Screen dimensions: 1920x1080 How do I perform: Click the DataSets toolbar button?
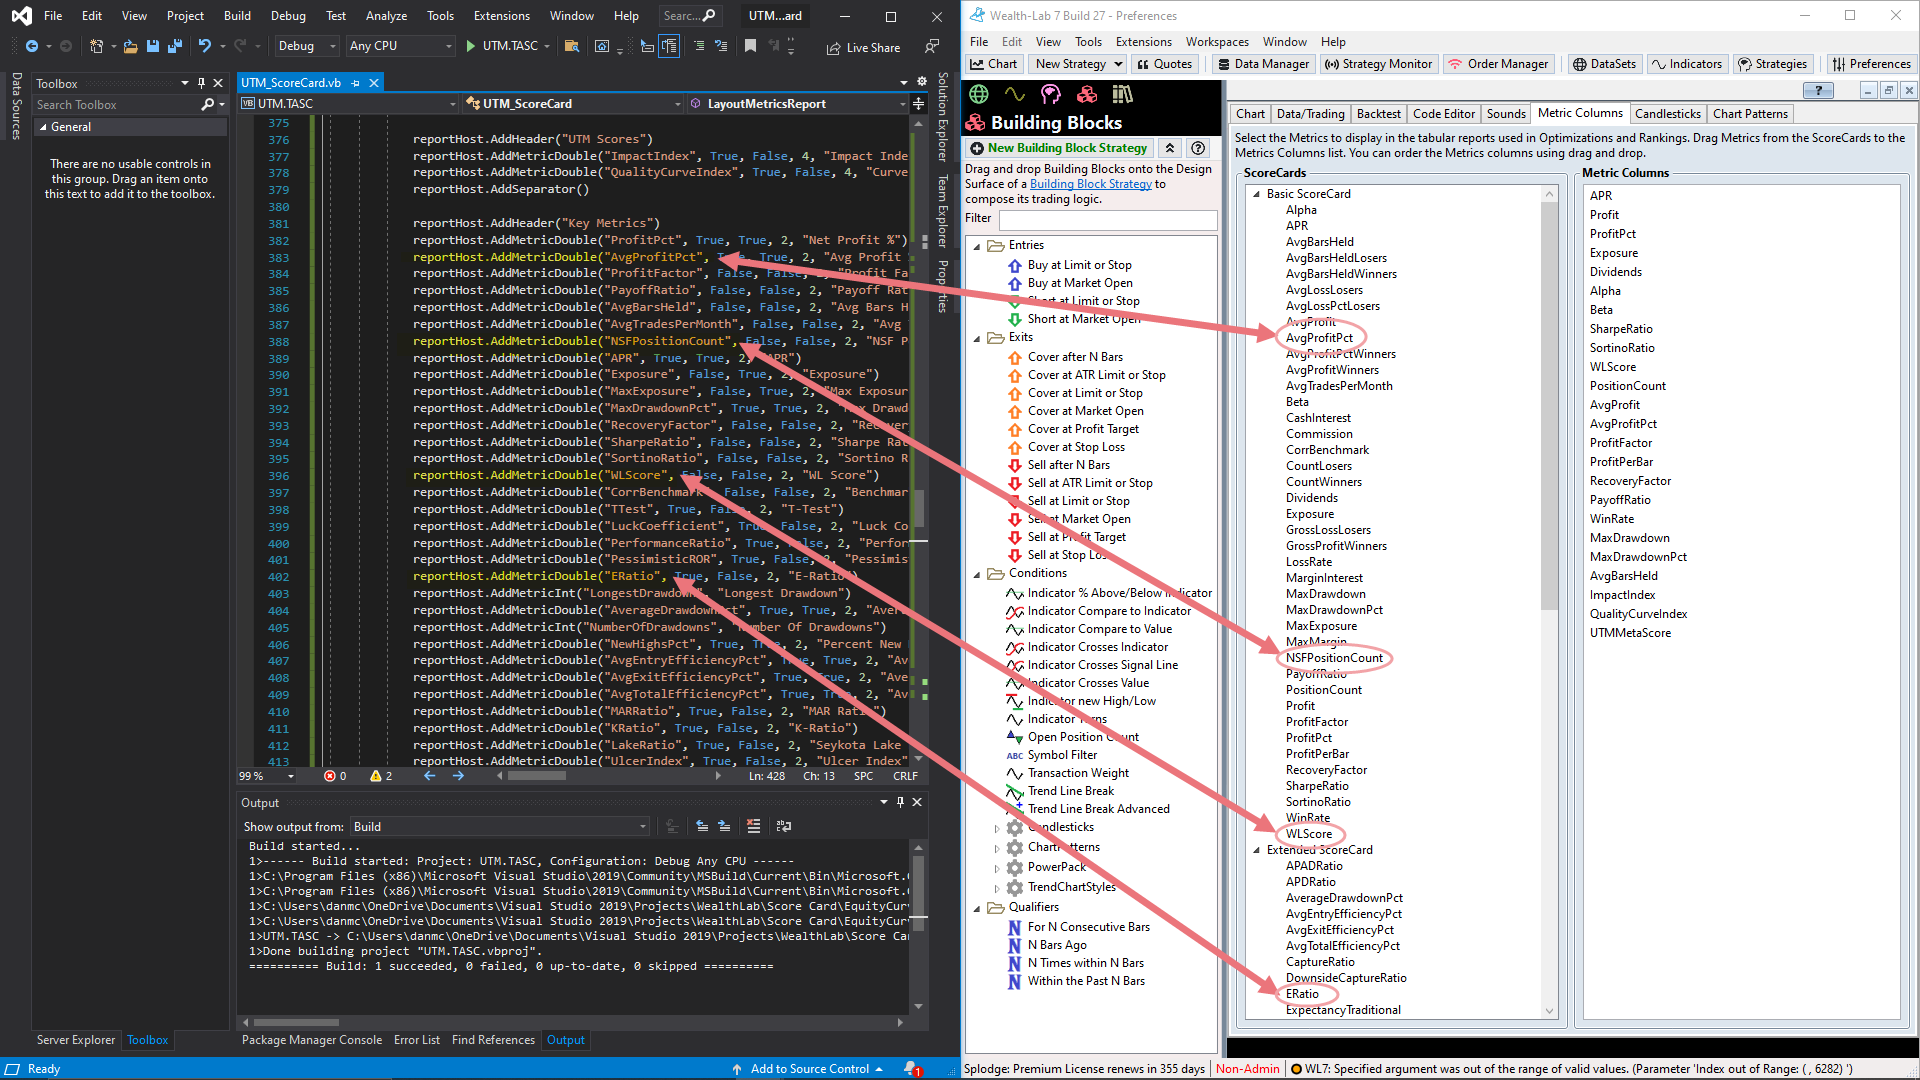tap(1604, 64)
